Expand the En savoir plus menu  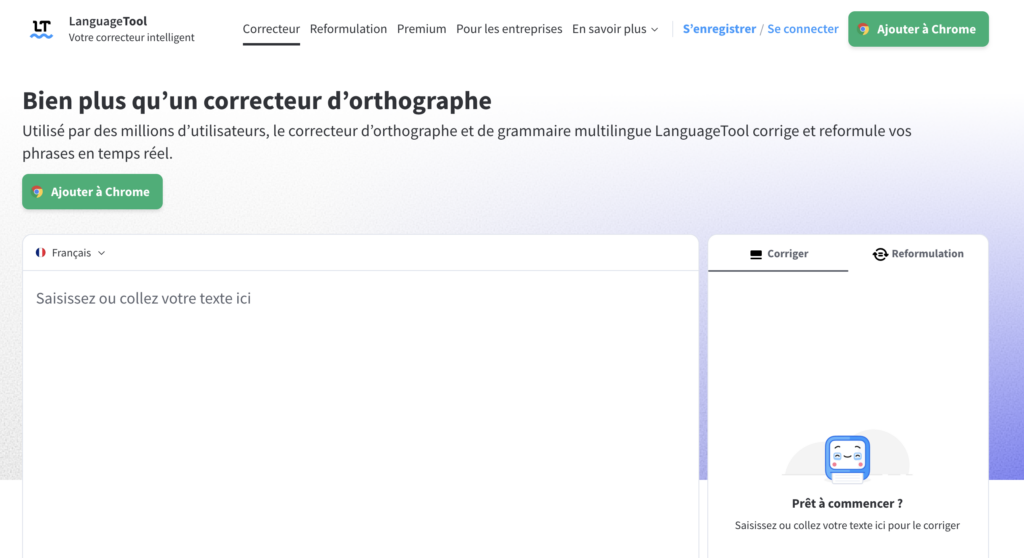[615, 29]
